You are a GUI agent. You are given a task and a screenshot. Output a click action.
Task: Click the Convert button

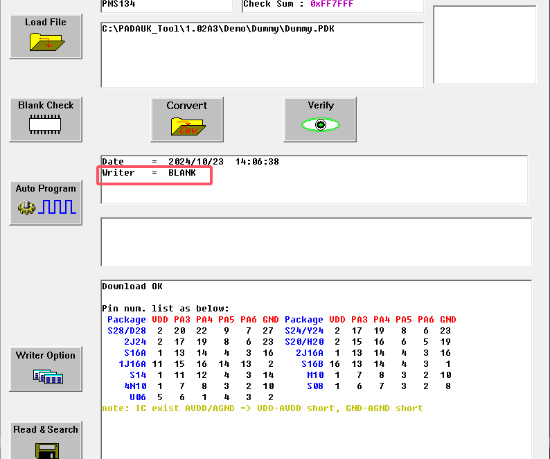click(x=187, y=120)
